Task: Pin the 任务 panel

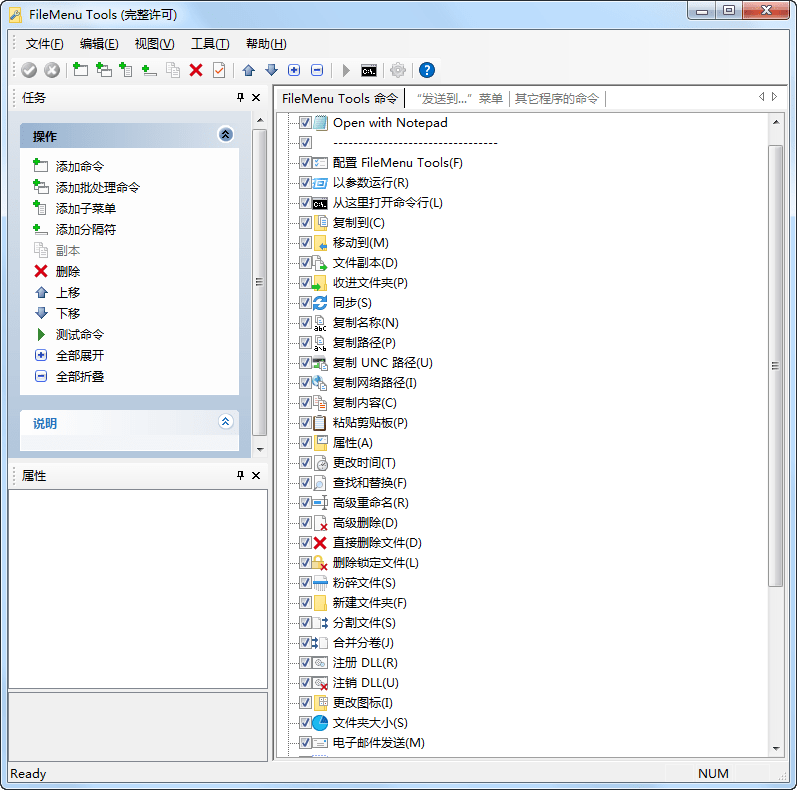Action: pyautogui.click(x=240, y=97)
